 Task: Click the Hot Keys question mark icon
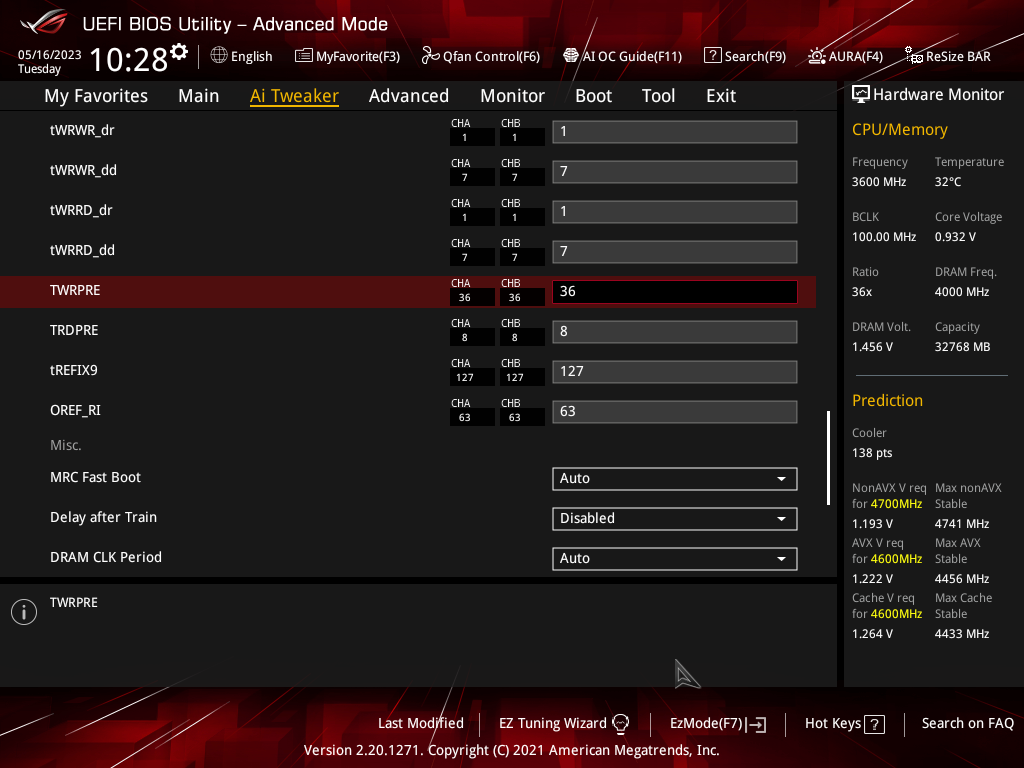(x=874, y=724)
